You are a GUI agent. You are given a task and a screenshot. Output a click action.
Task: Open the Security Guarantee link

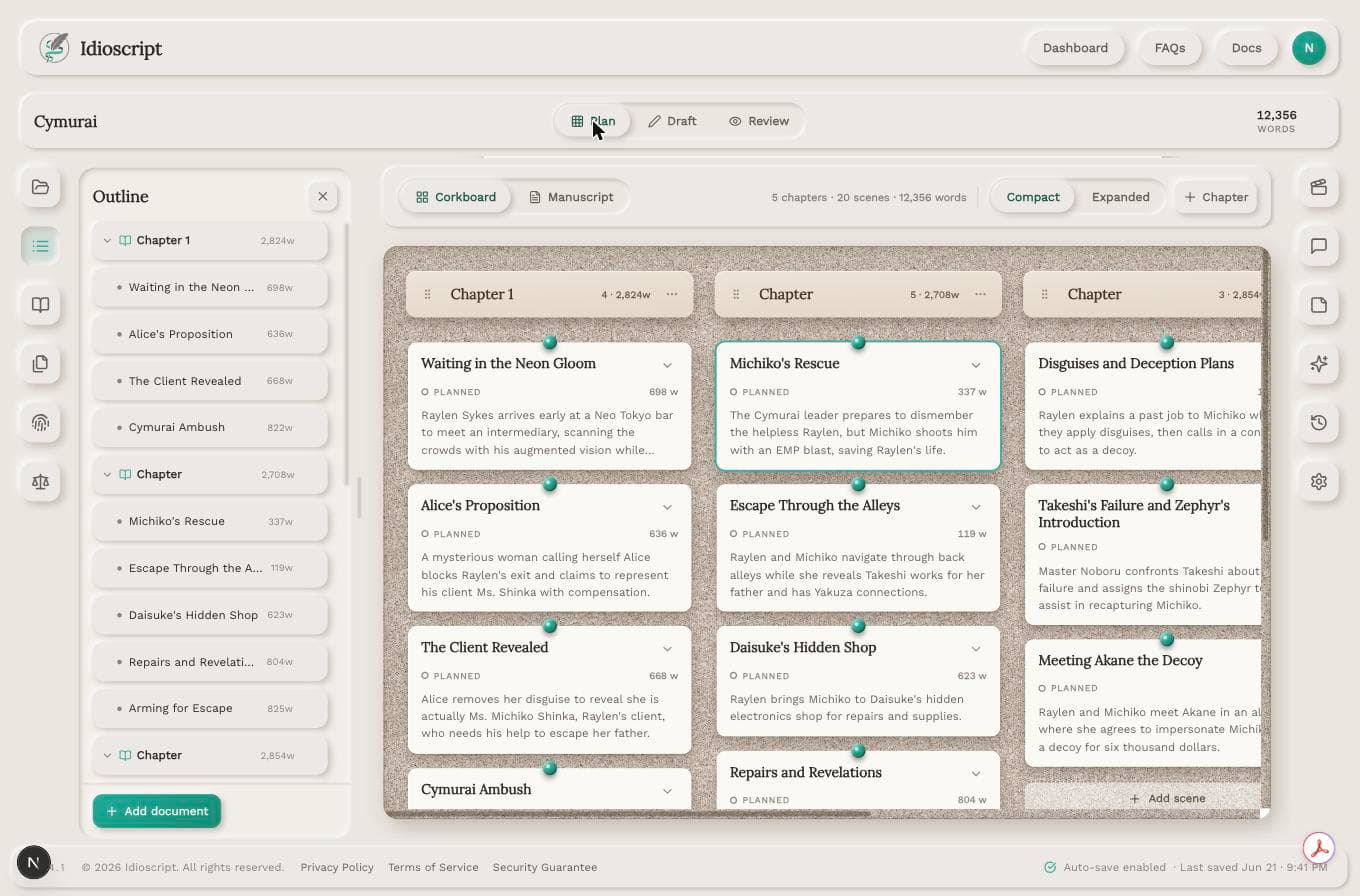545,867
